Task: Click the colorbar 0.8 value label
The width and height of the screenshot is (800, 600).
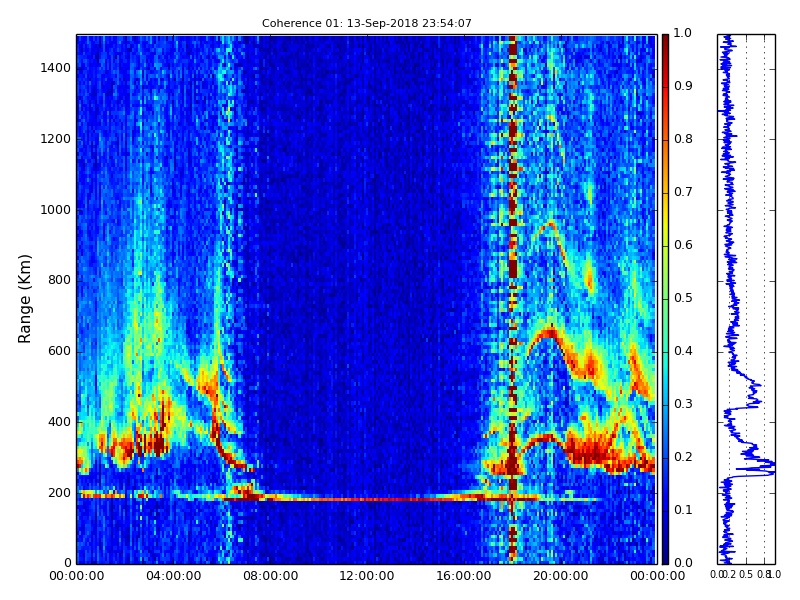Action: pyautogui.click(x=683, y=139)
